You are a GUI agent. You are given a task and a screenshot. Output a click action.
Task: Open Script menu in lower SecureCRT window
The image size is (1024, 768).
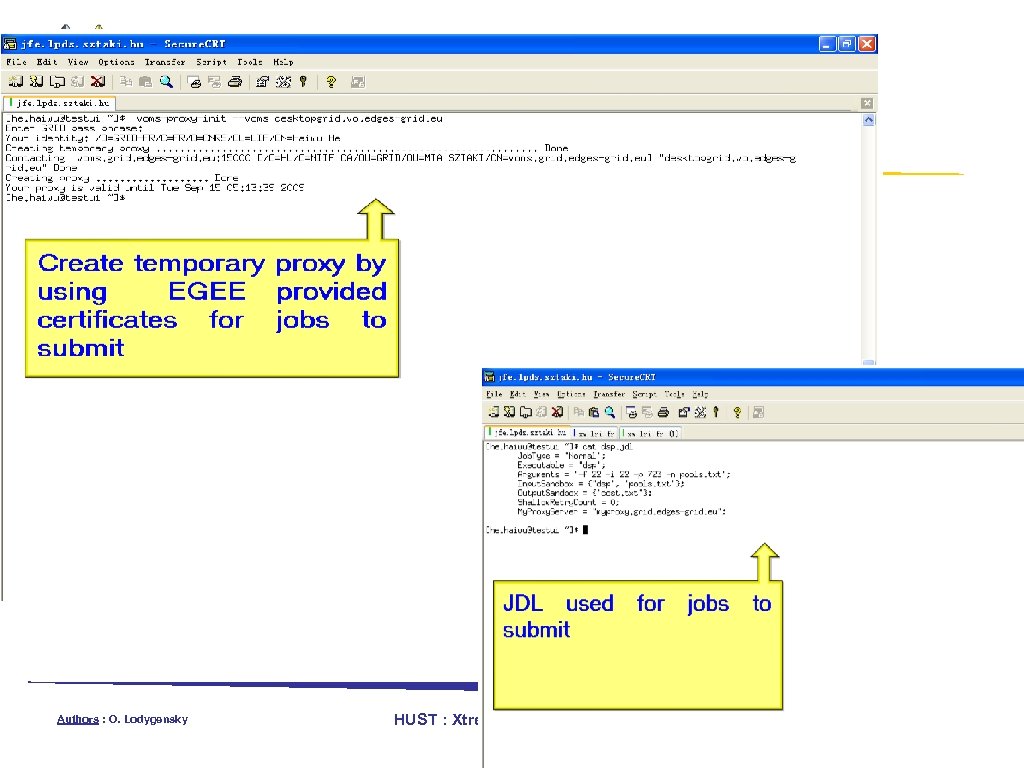click(645, 394)
